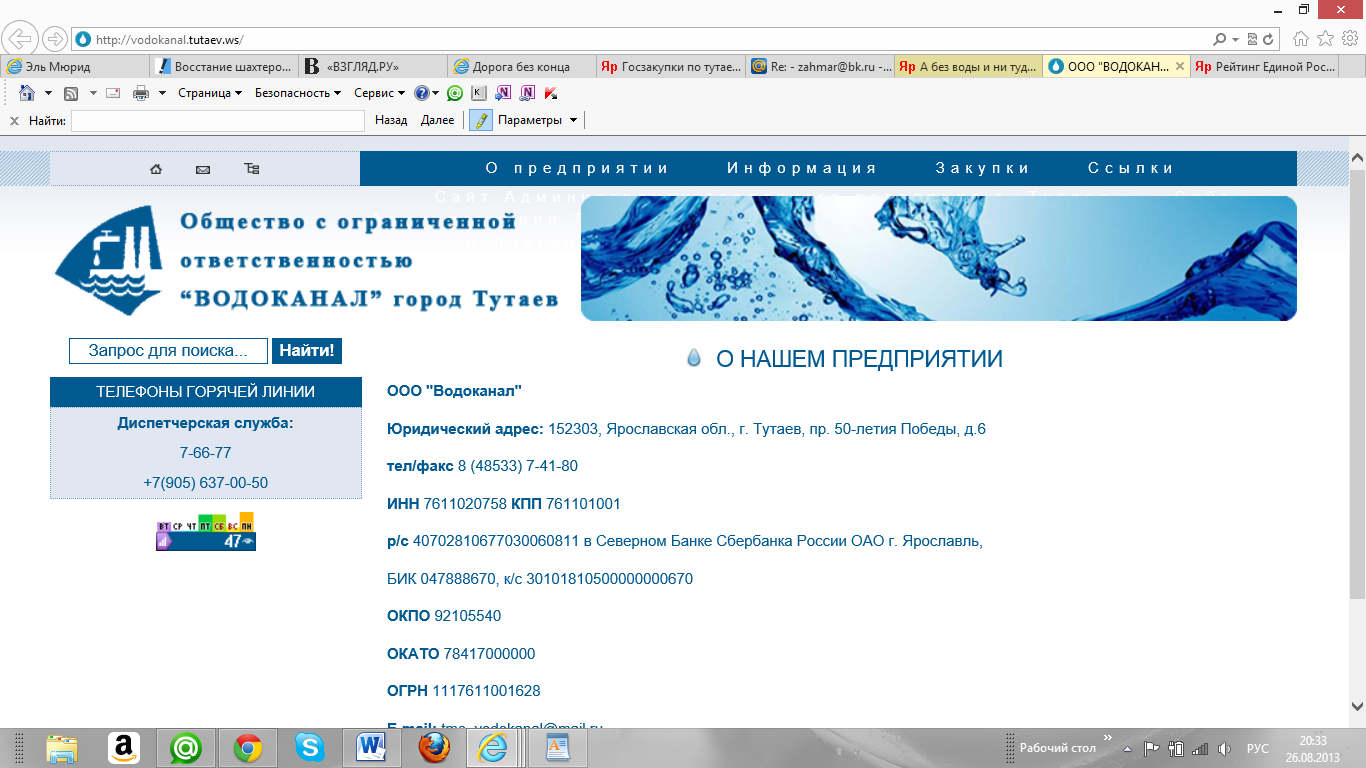Viewport: 1366px width, 768px height.
Task: Open Amazon from the taskbar
Action: coord(124,748)
